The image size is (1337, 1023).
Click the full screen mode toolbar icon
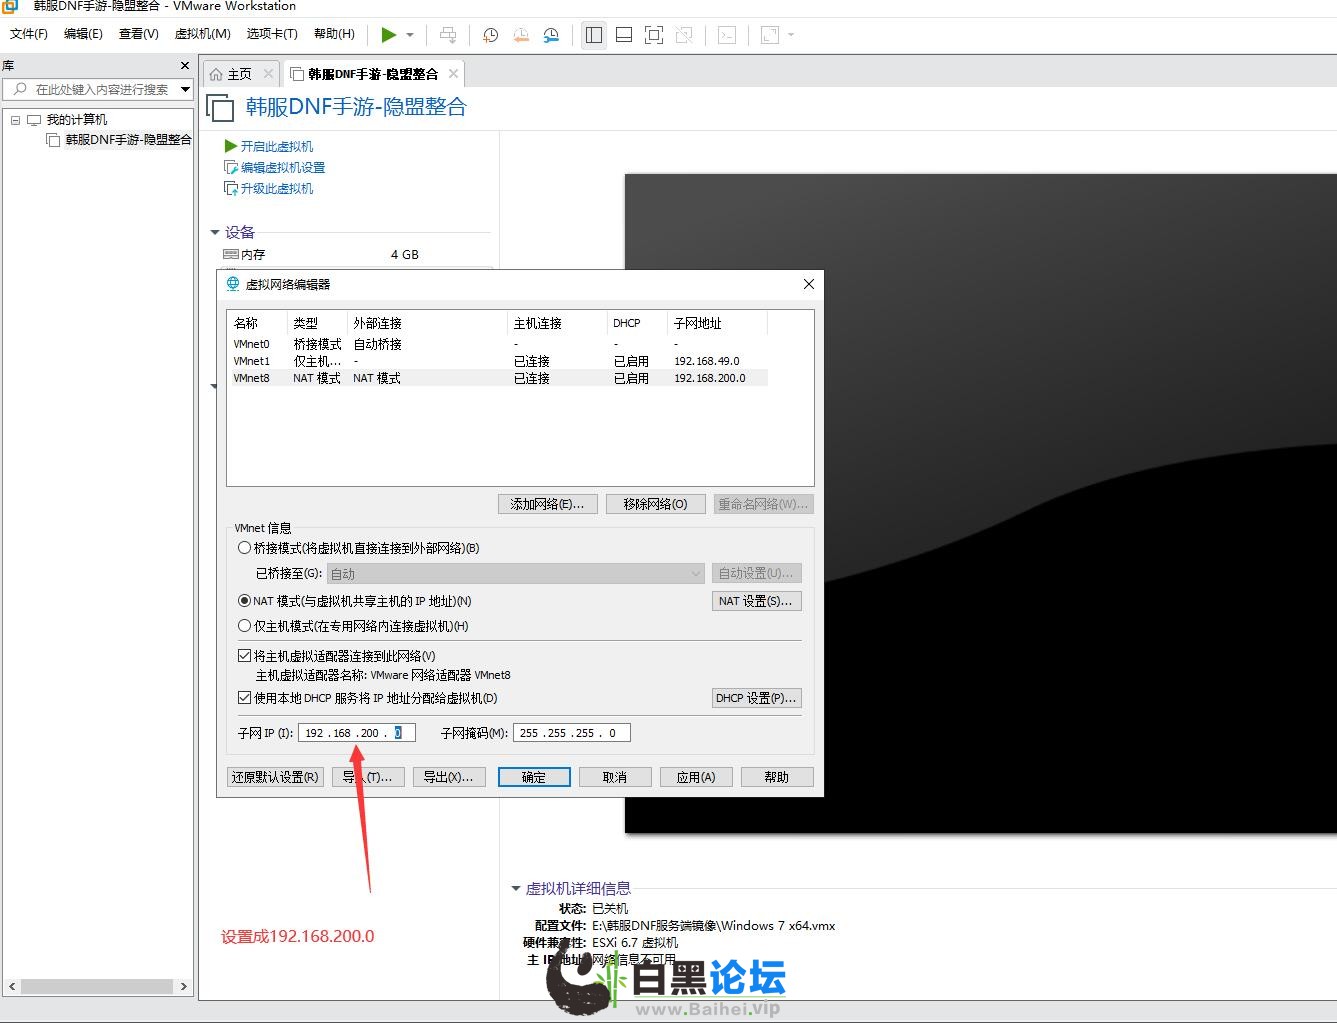[x=654, y=35]
